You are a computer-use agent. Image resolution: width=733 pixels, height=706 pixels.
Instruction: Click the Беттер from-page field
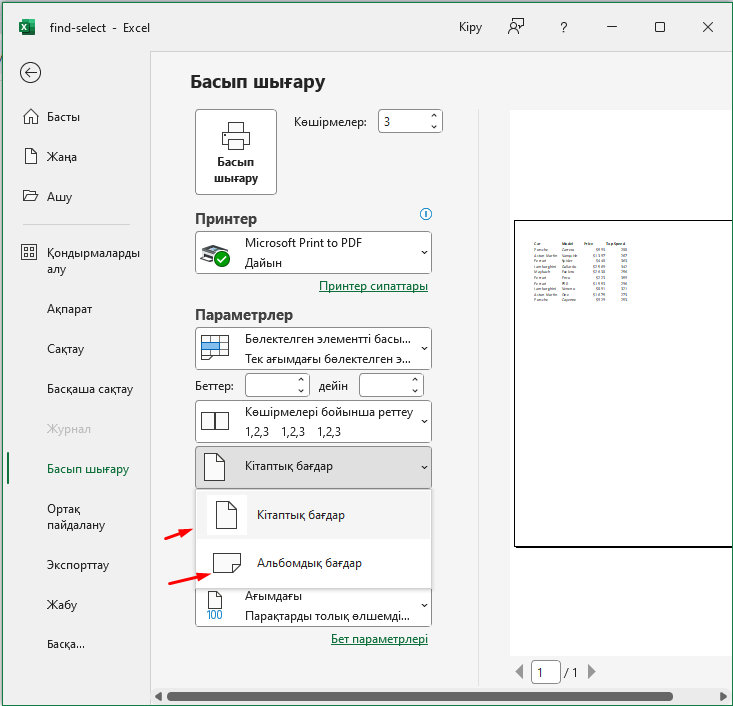[x=271, y=385]
